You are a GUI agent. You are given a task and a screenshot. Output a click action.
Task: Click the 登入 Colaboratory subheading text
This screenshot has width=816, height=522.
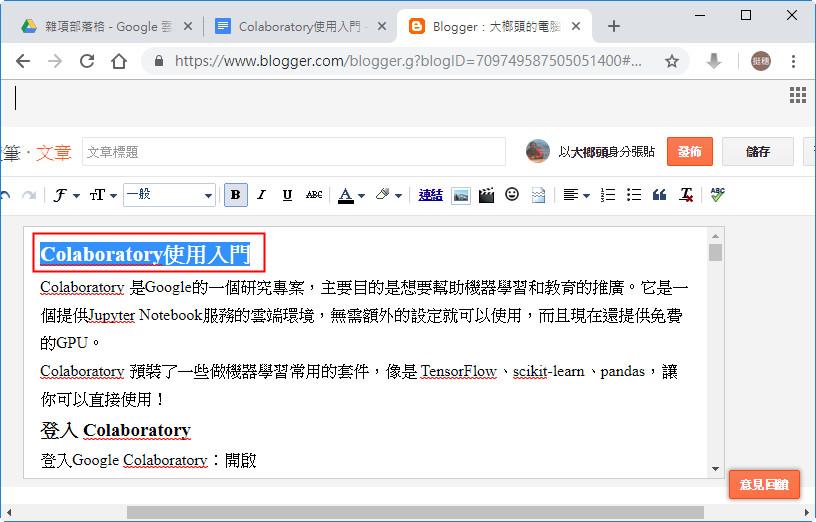tap(116, 430)
